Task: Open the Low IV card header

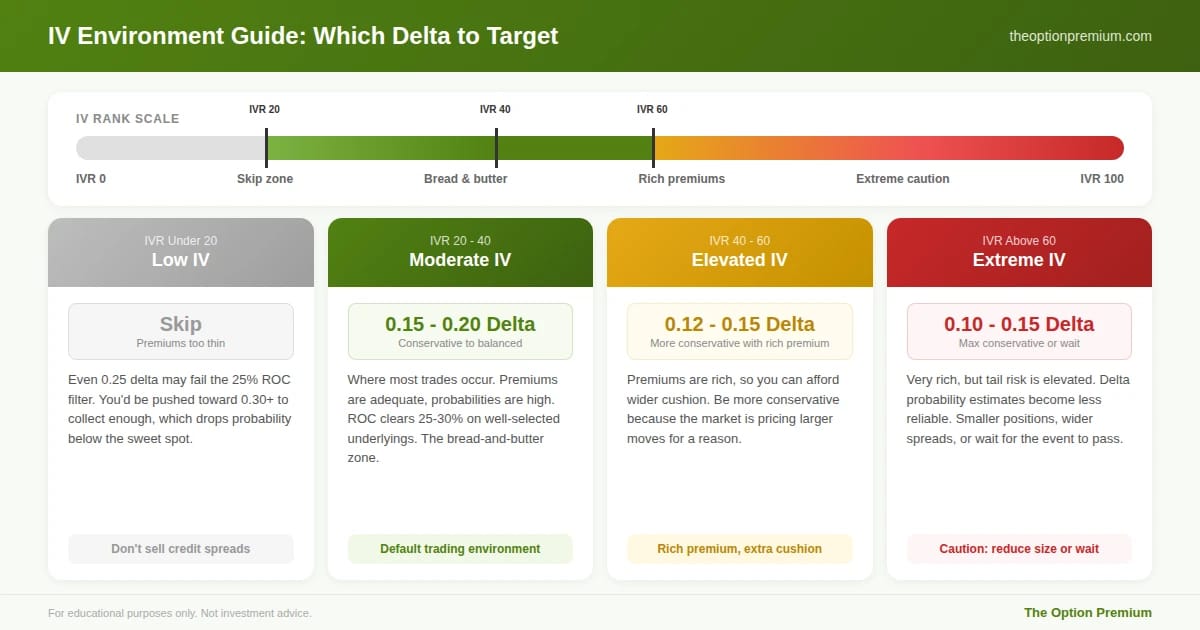Action: [181, 252]
